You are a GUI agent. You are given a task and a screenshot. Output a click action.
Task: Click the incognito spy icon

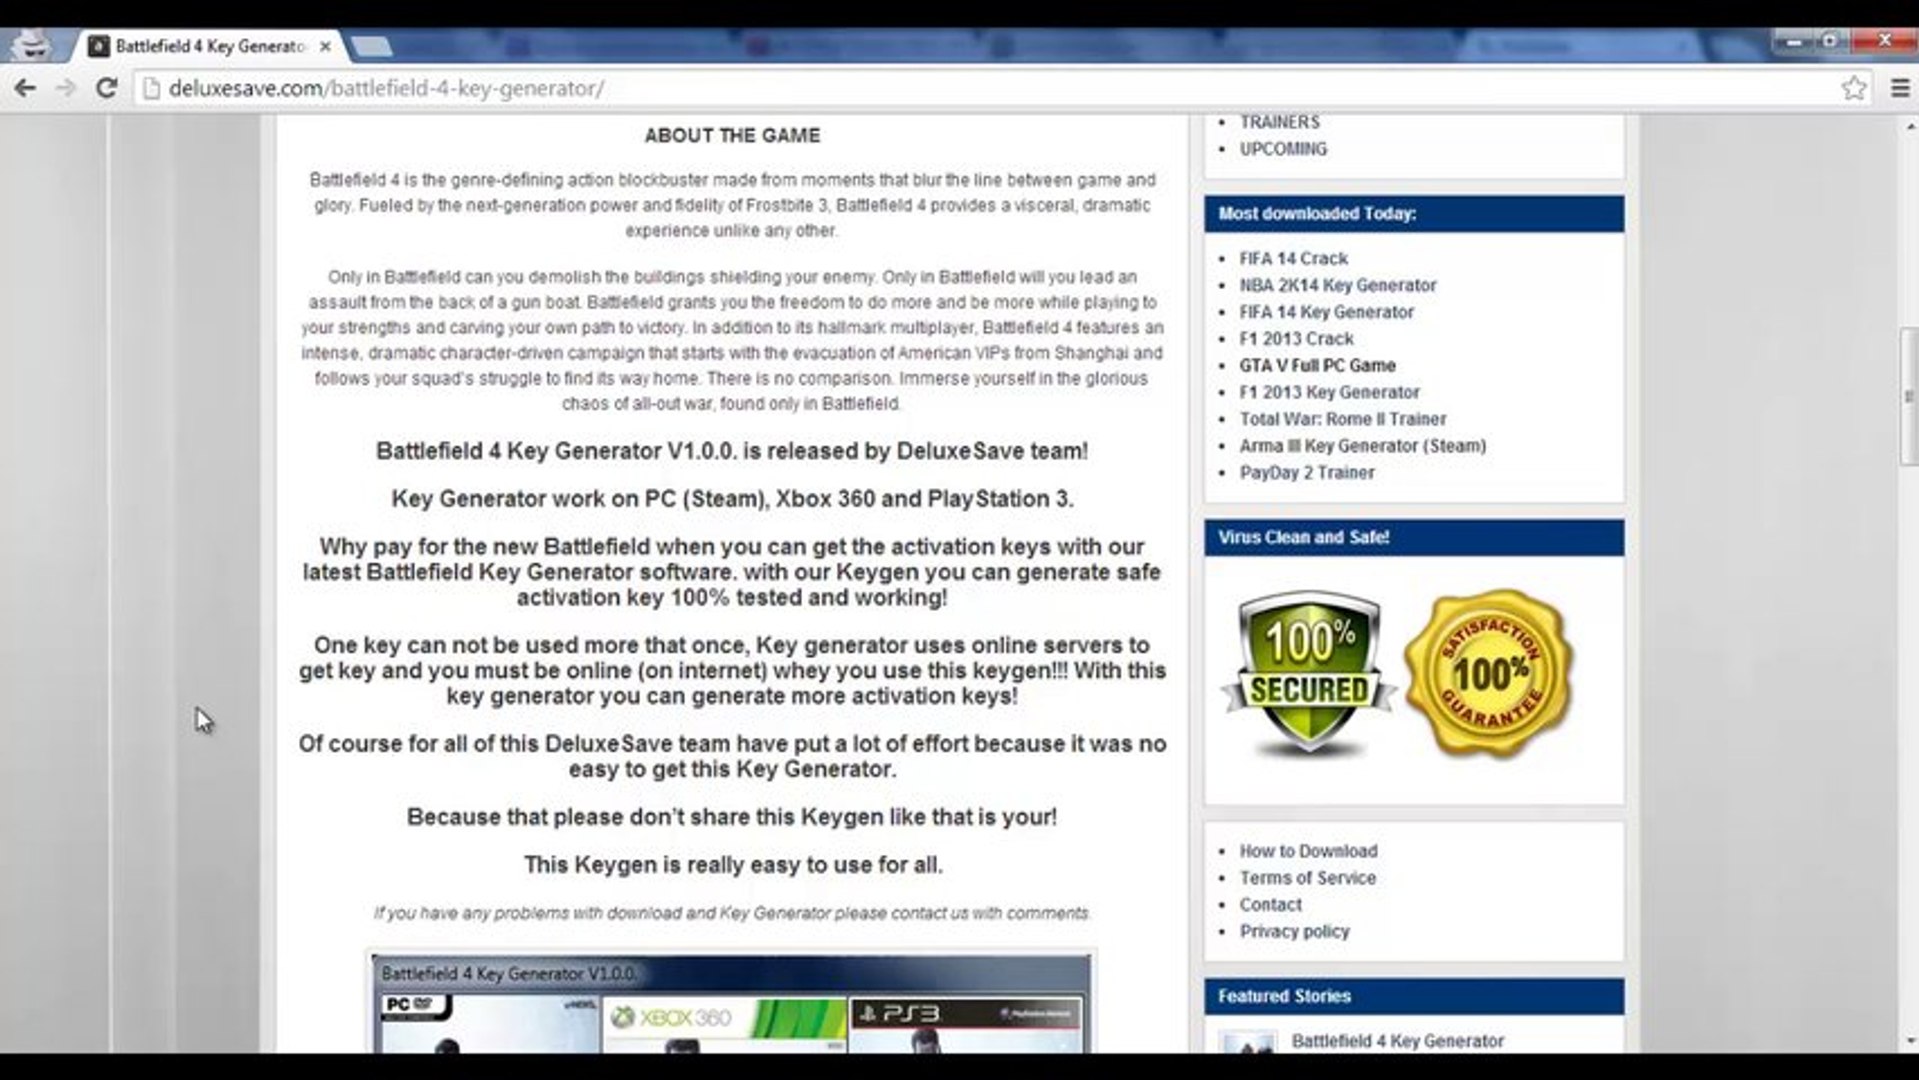tap(33, 45)
